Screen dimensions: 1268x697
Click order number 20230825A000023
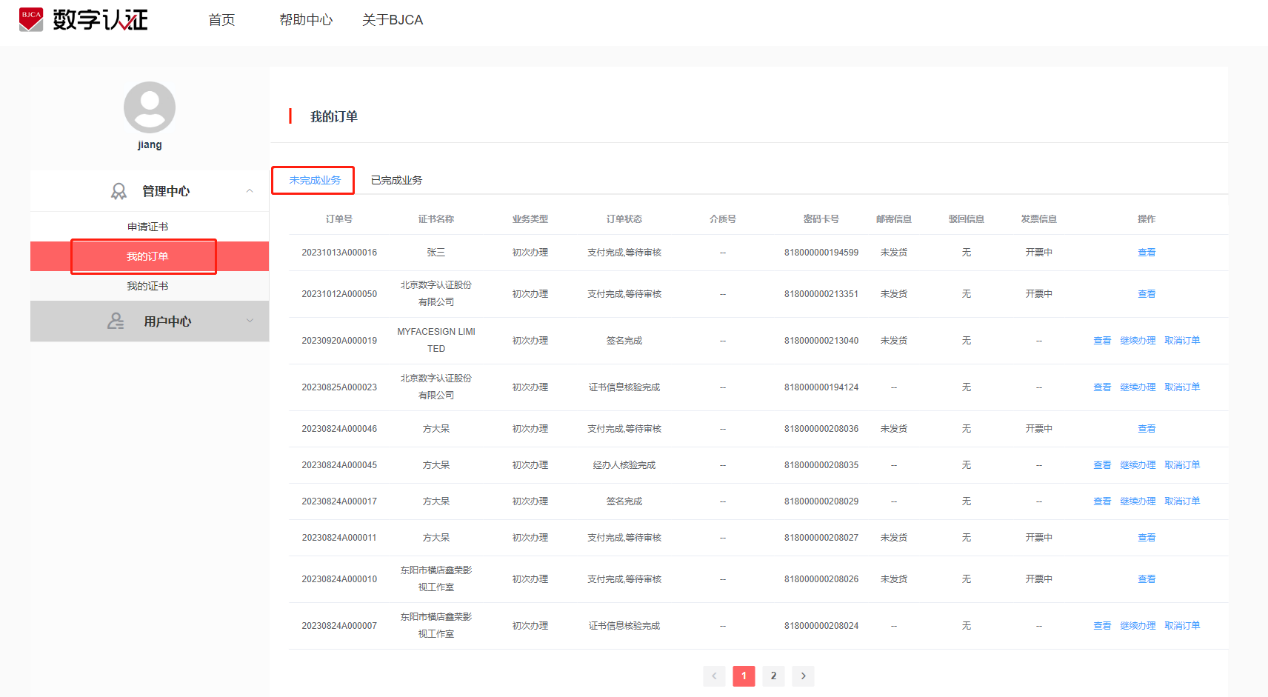(339, 387)
